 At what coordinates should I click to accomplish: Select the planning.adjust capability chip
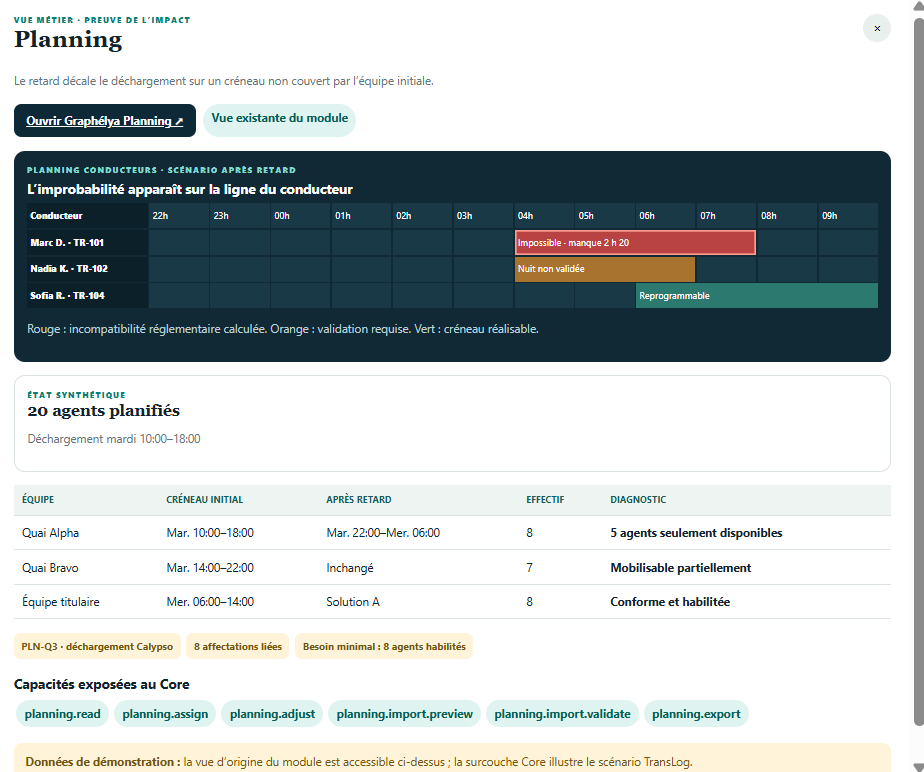[272, 714]
